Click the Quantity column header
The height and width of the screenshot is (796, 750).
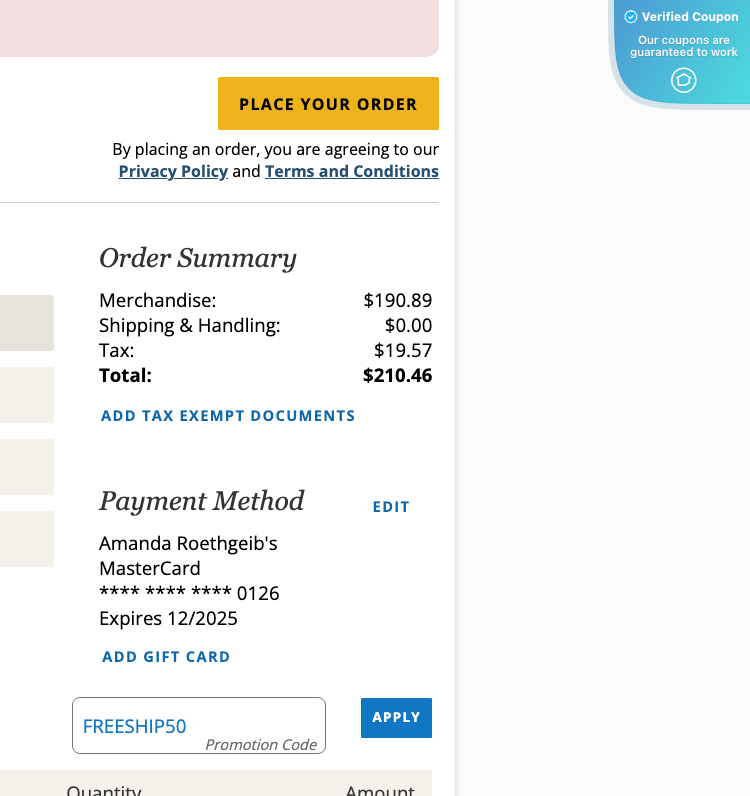(x=104, y=790)
